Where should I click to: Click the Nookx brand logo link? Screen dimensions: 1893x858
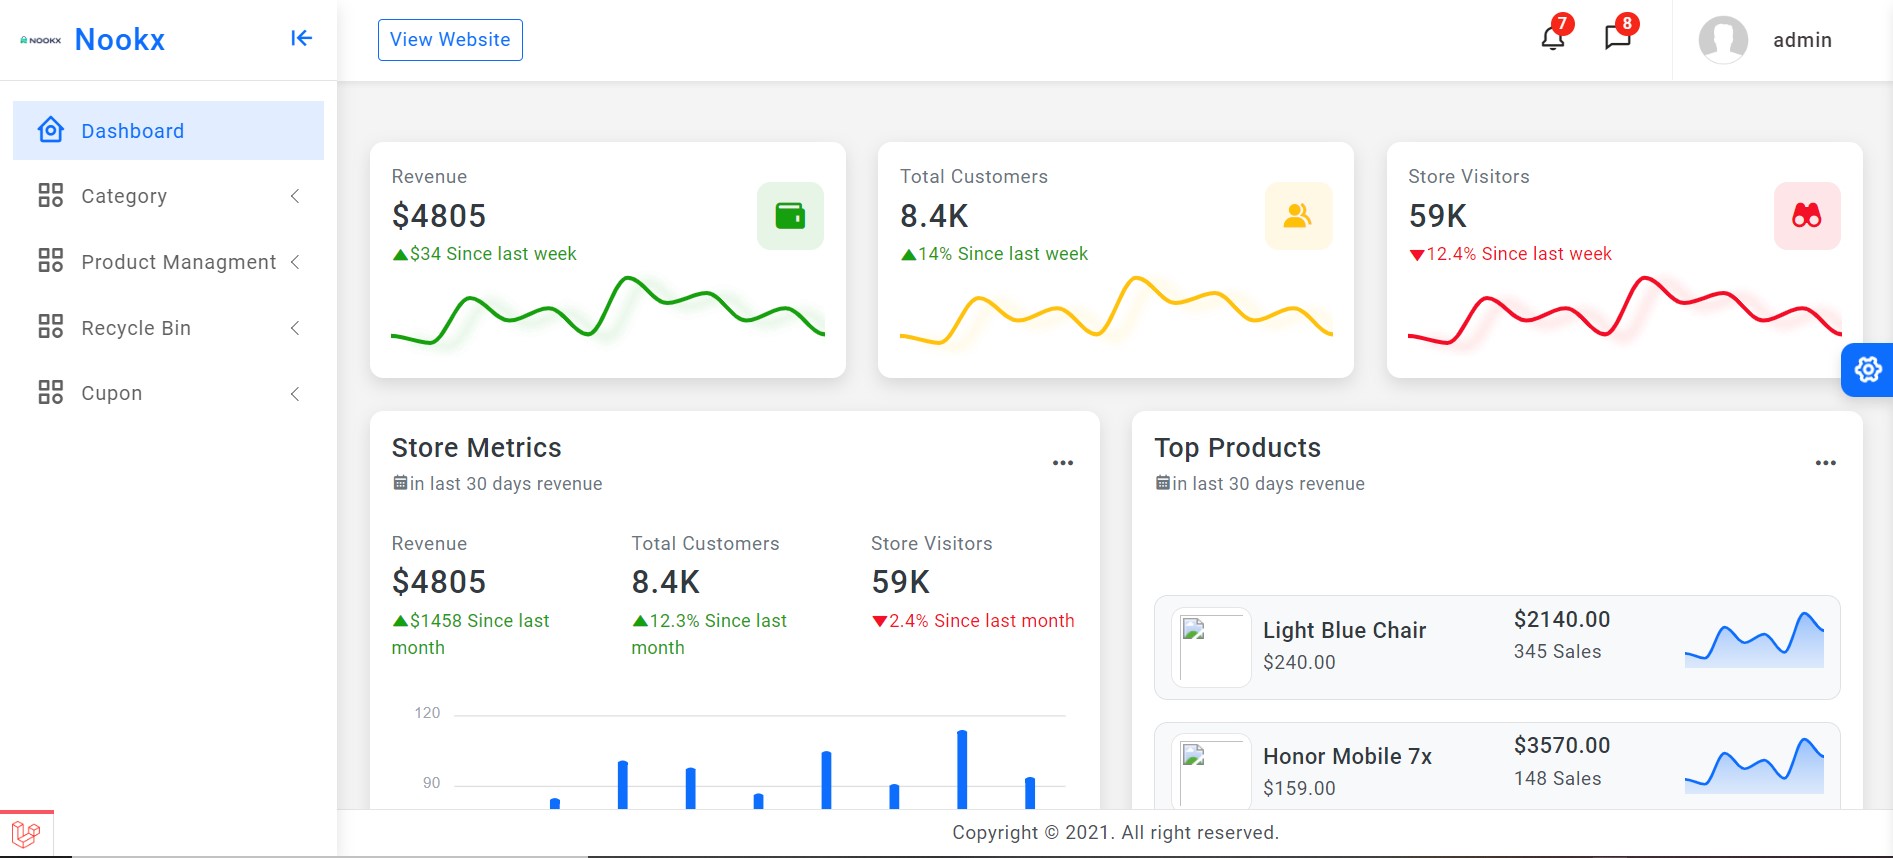119,40
